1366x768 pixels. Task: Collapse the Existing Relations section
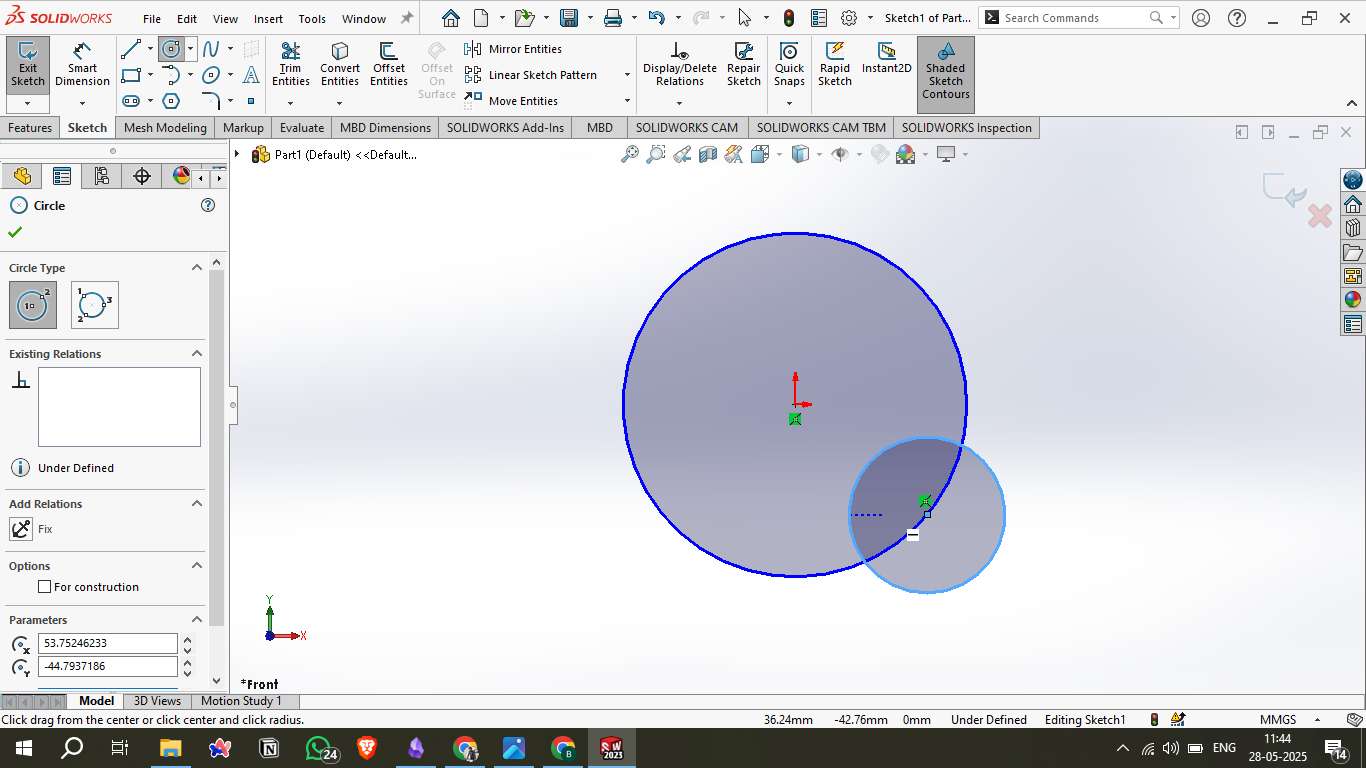coord(197,354)
